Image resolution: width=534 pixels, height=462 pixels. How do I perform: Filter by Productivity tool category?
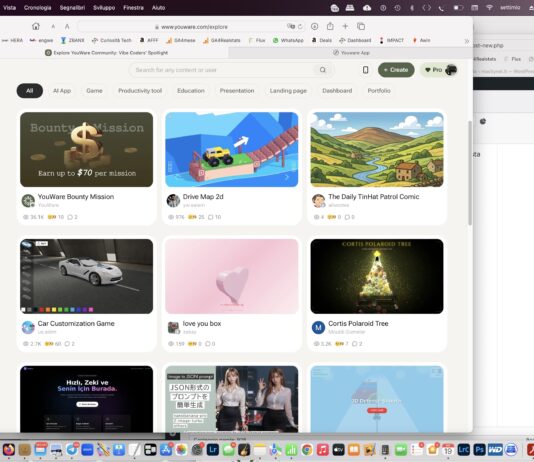point(140,91)
